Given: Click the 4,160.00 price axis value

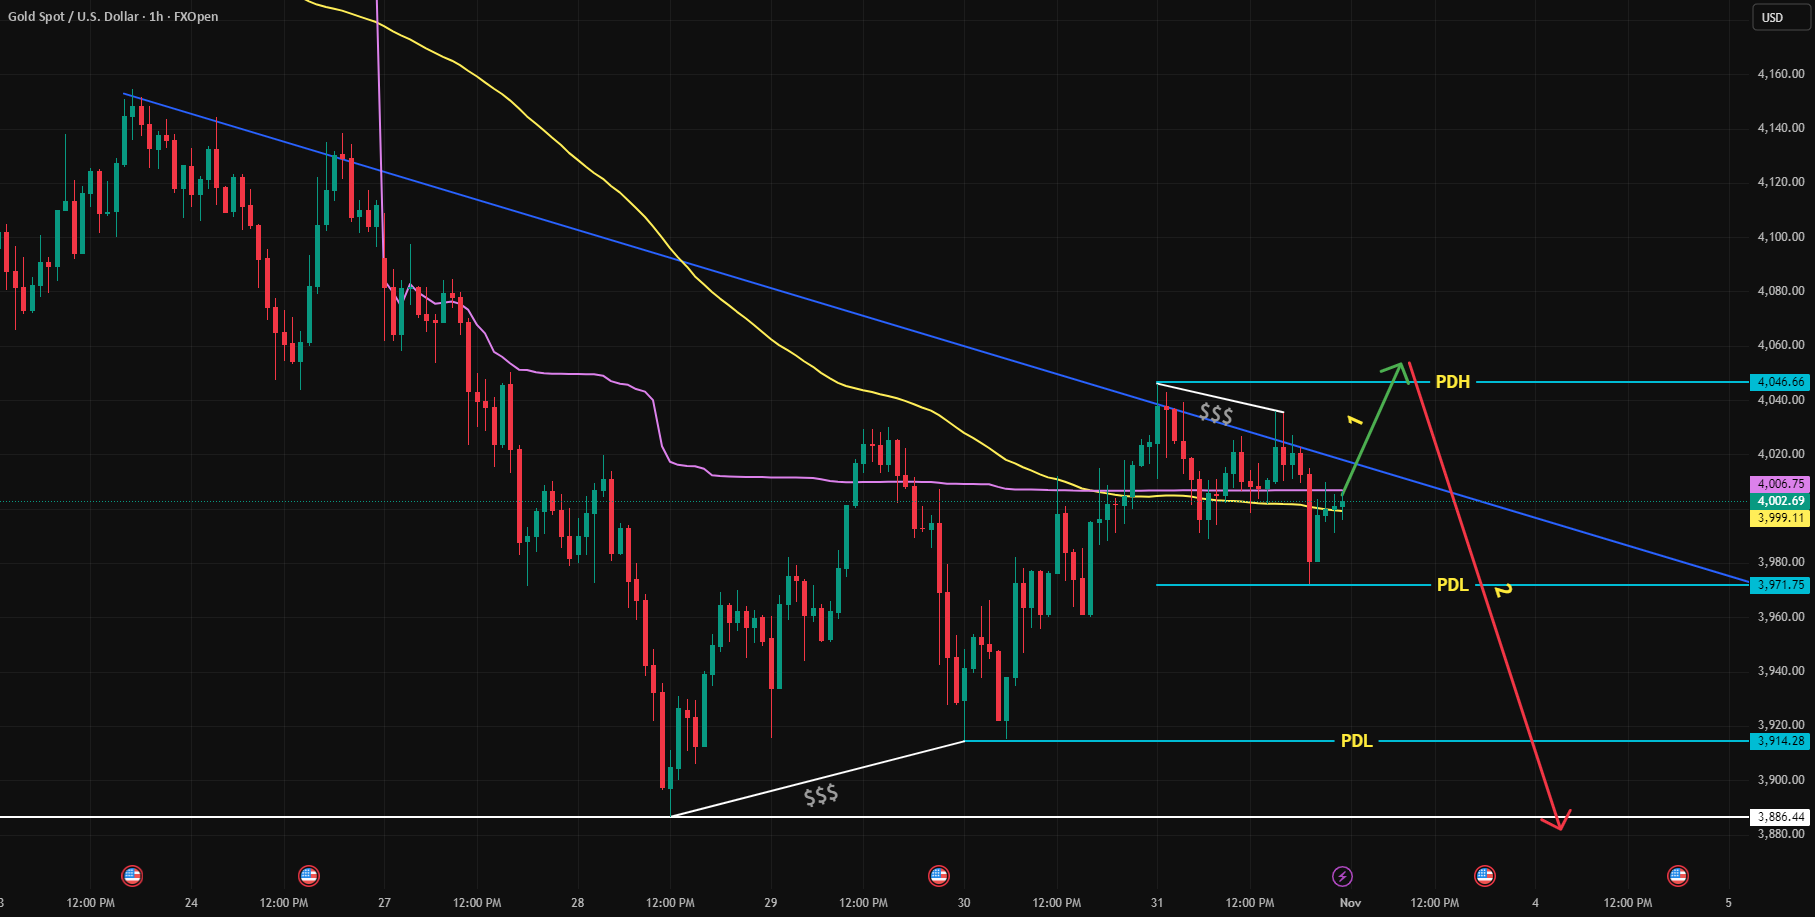Looking at the screenshot, I should pyautogui.click(x=1781, y=74).
